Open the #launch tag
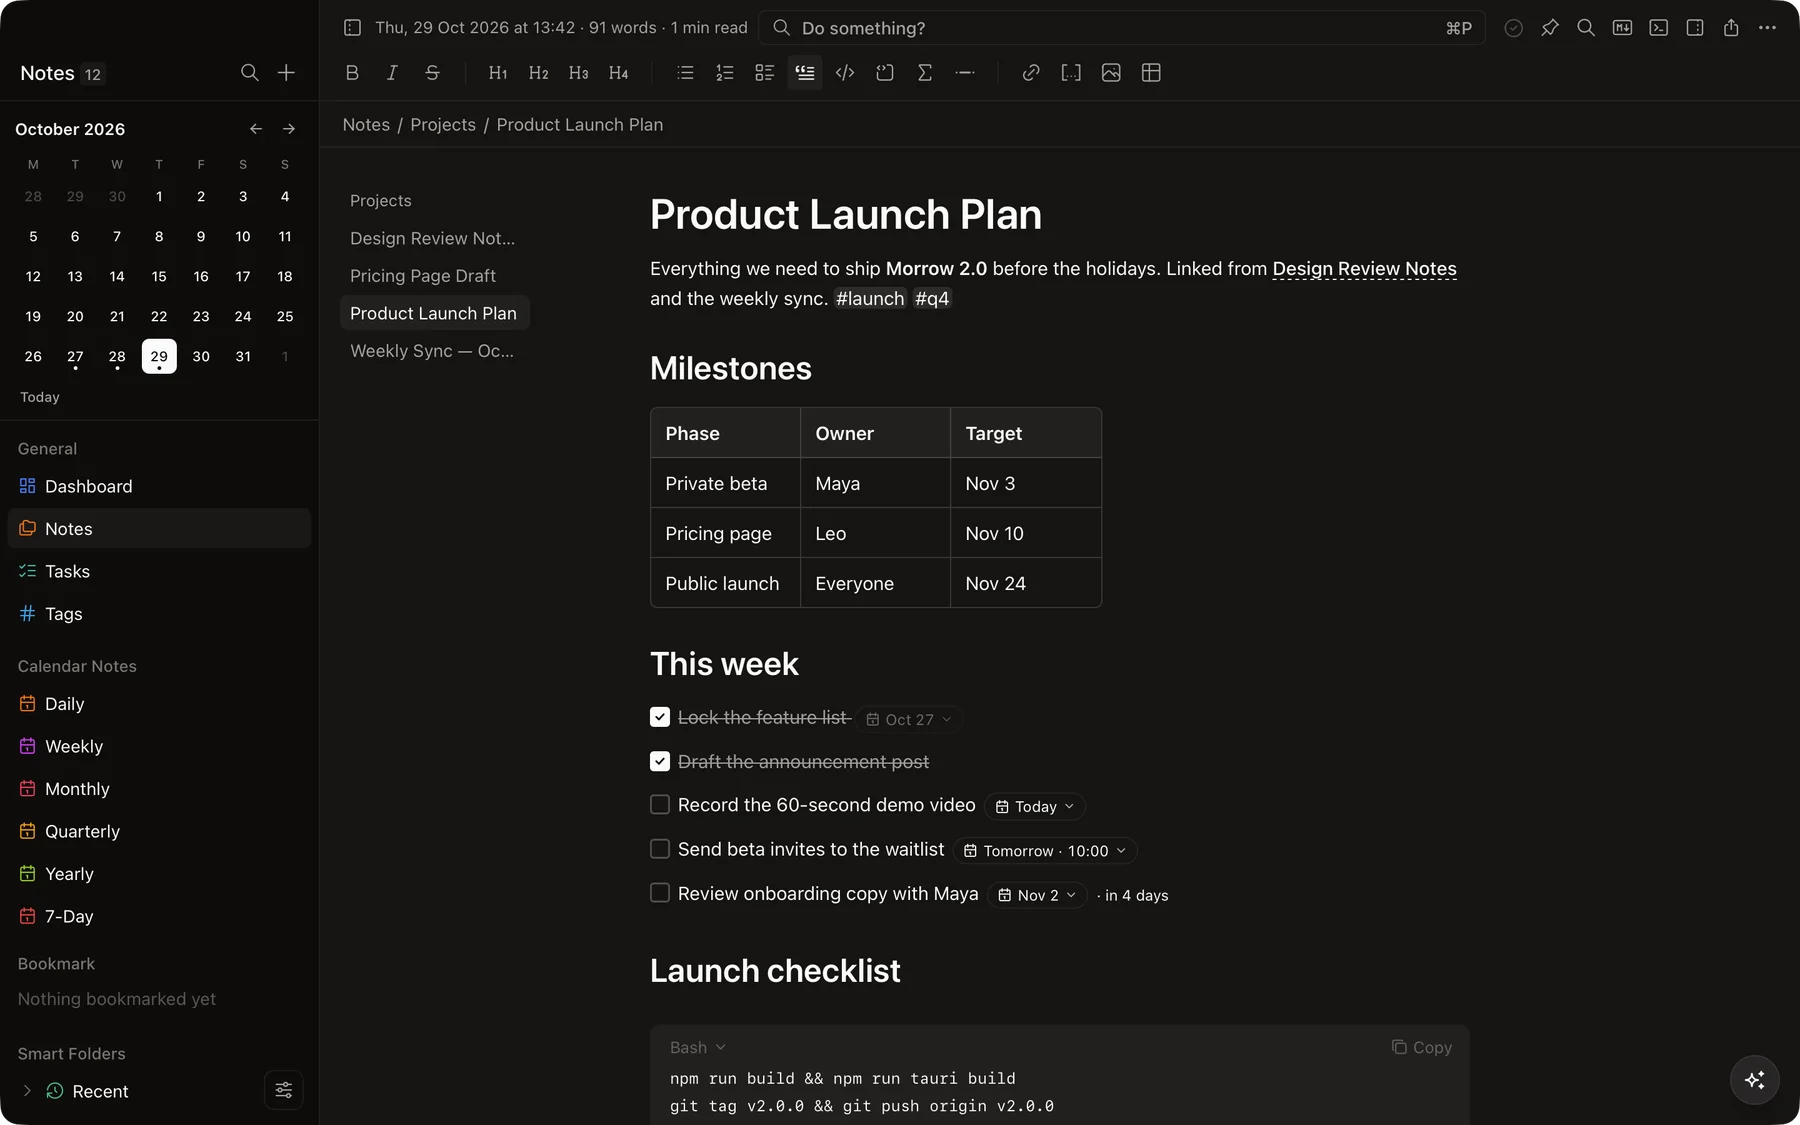 (x=870, y=298)
